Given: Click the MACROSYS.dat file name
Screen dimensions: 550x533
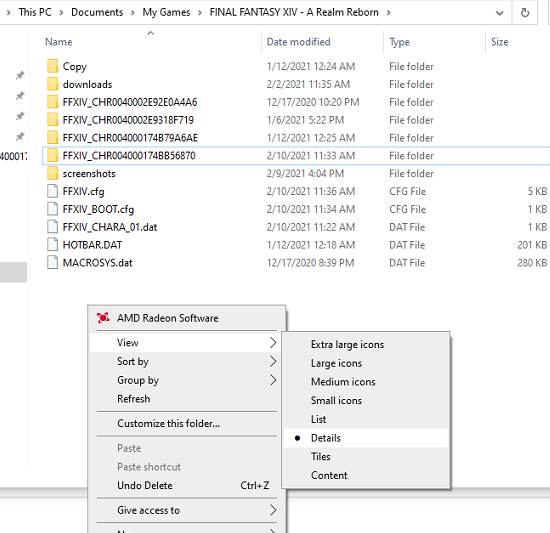Looking at the screenshot, I should (x=98, y=262).
